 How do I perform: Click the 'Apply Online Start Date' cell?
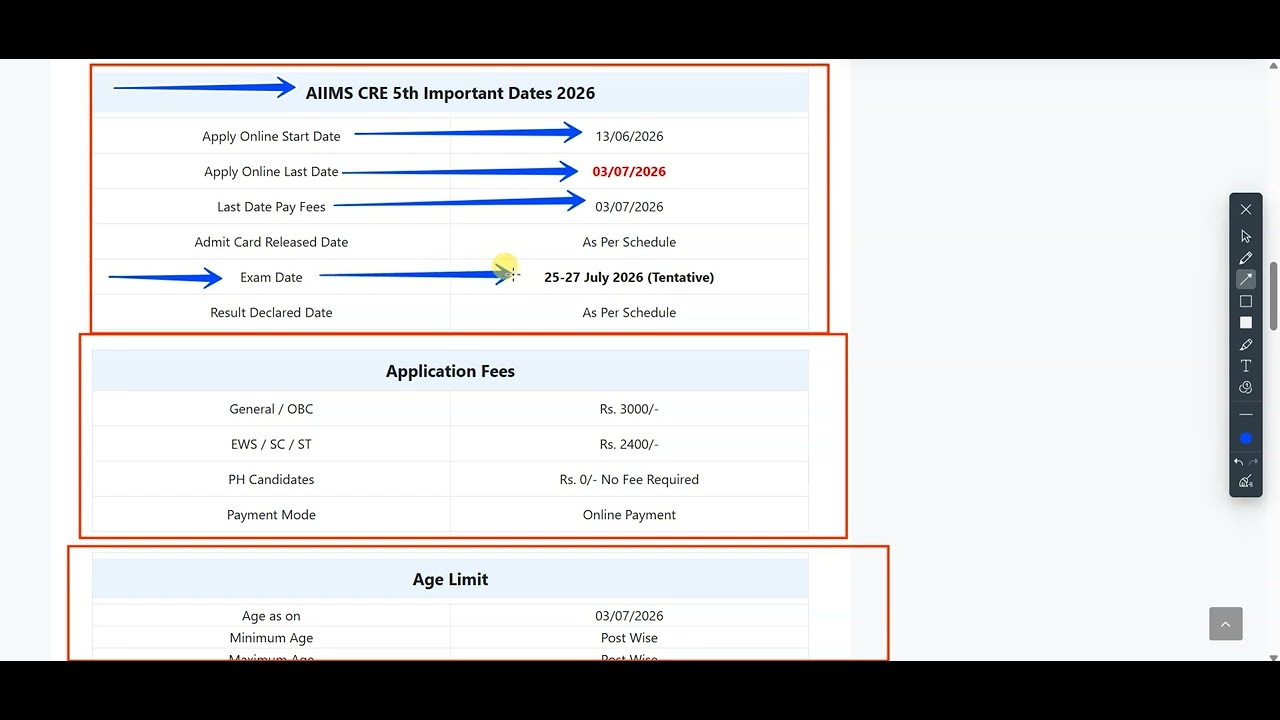[x=271, y=136]
